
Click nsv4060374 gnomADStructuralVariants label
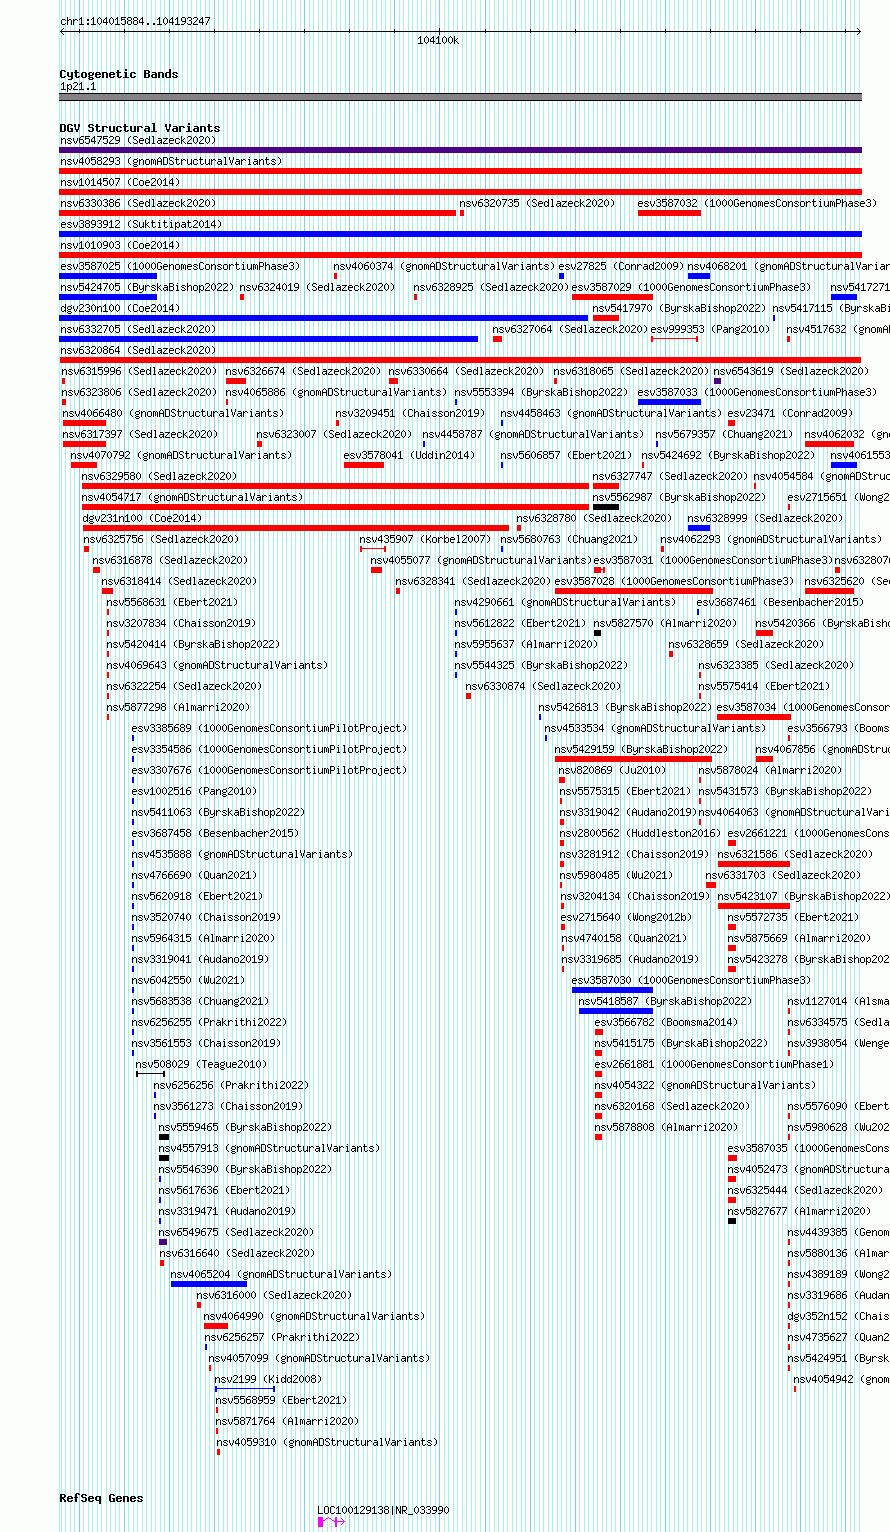[444, 266]
